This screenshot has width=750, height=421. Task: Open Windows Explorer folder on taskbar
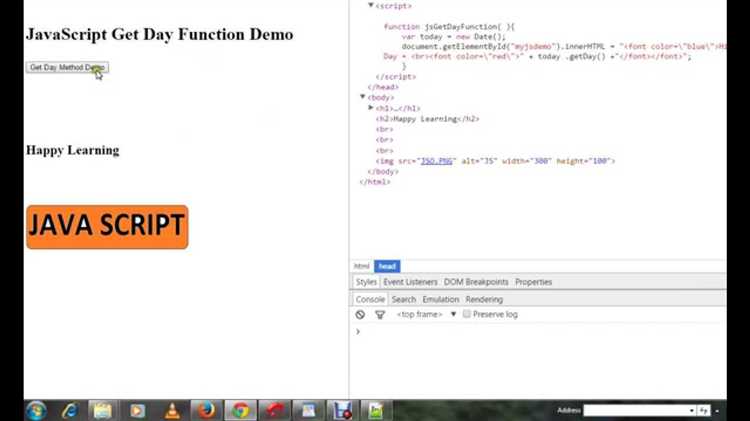point(102,410)
